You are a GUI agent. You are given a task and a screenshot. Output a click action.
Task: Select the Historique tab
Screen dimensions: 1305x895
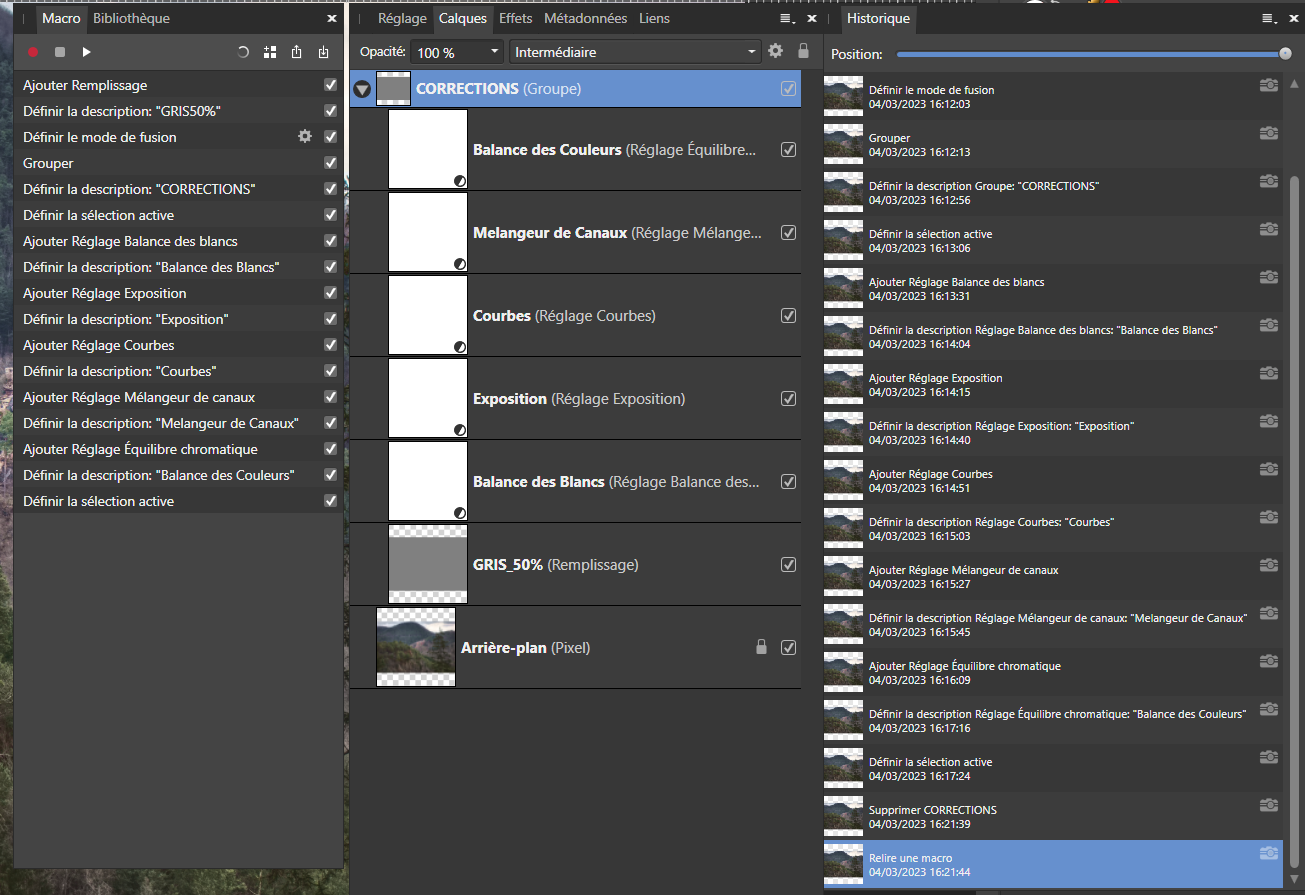[878, 18]
